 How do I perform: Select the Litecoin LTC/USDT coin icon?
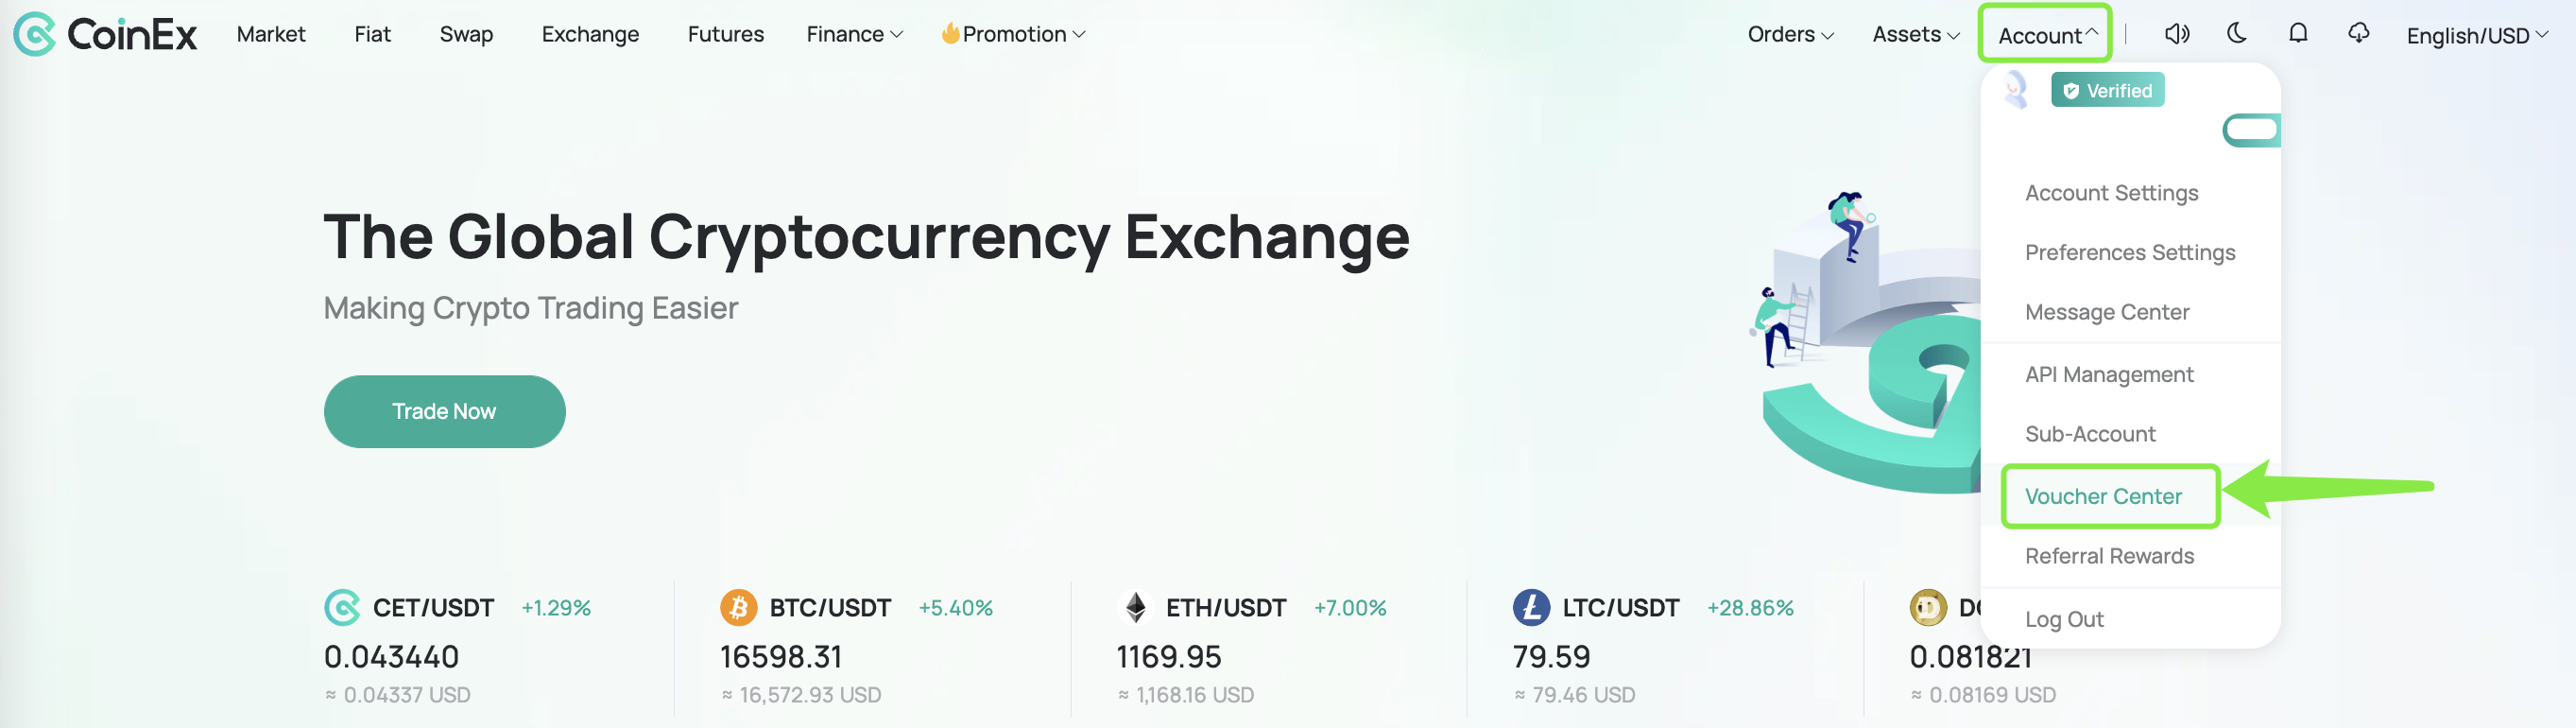(x=1531, y=607)
